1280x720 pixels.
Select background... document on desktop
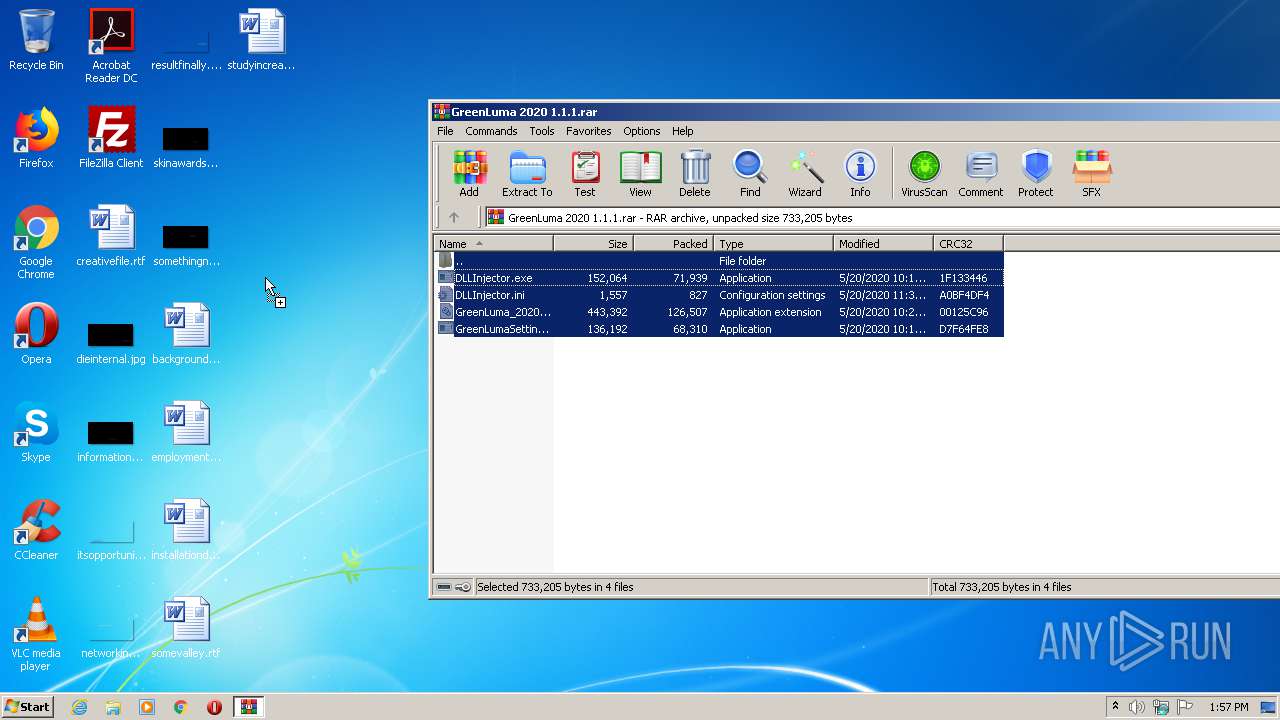coord(186,334)
